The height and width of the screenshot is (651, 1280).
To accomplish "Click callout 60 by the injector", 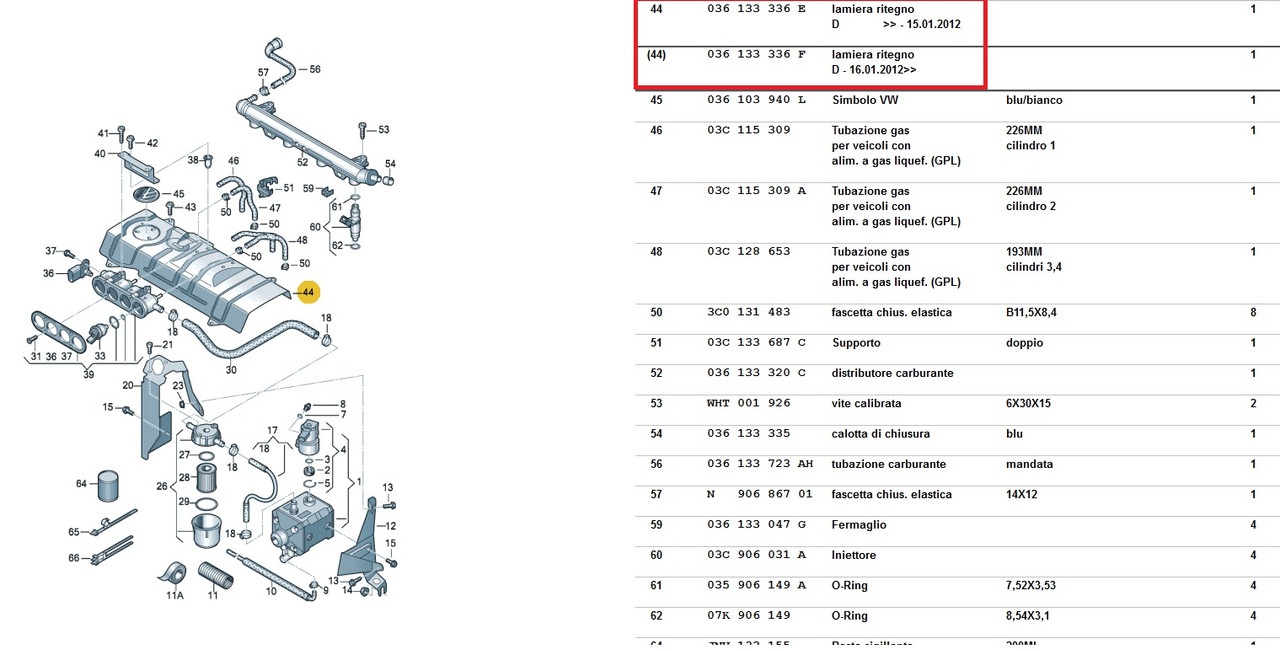I will 316,227.
